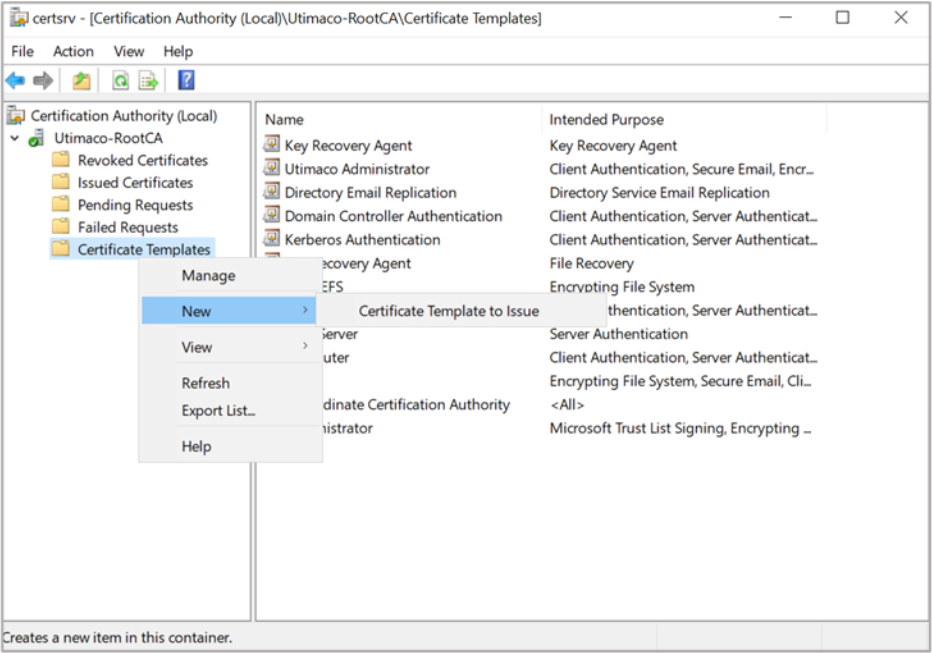Viewport: 932px width, 653px height.
Task: Select the Issued Certificates folder
Action: [x=134, y=183]
